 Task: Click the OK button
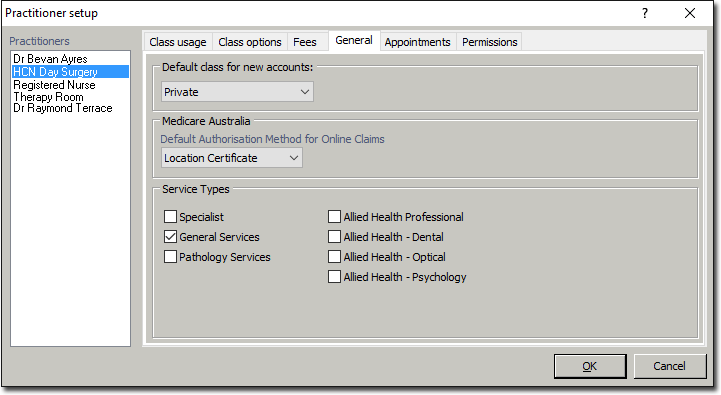tap(590, 366)
